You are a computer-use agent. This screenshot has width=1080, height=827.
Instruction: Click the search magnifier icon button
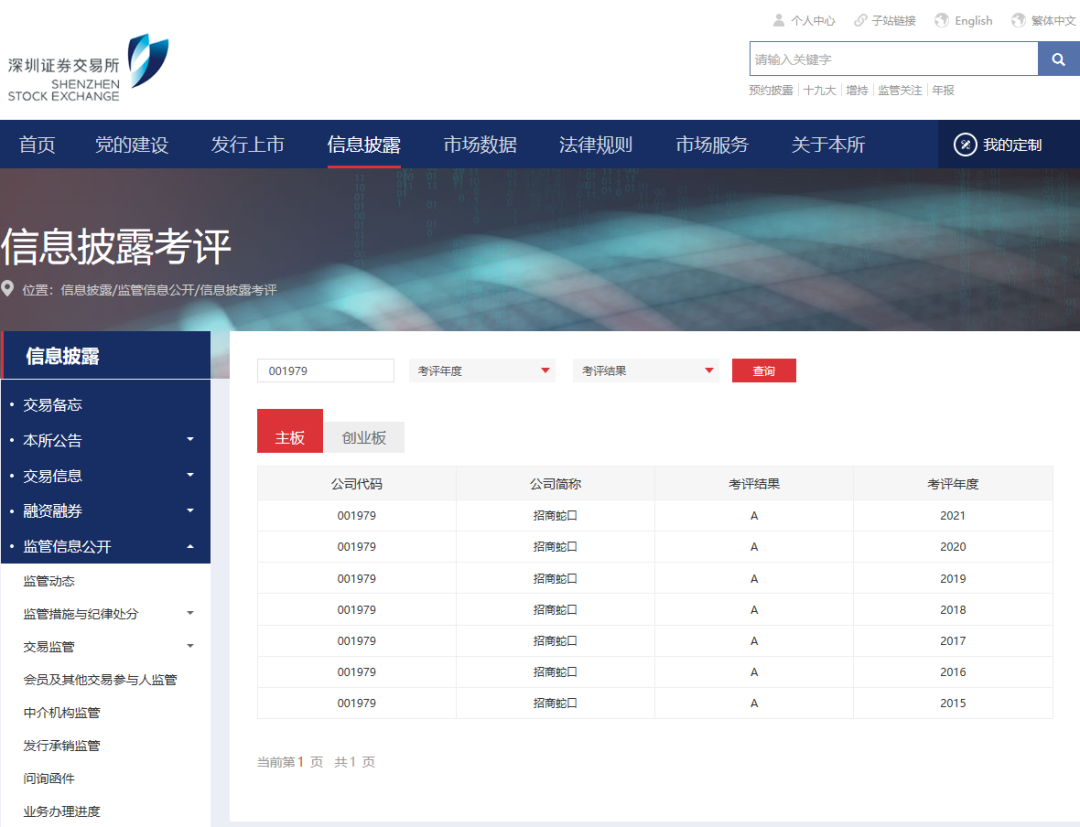1059,59
